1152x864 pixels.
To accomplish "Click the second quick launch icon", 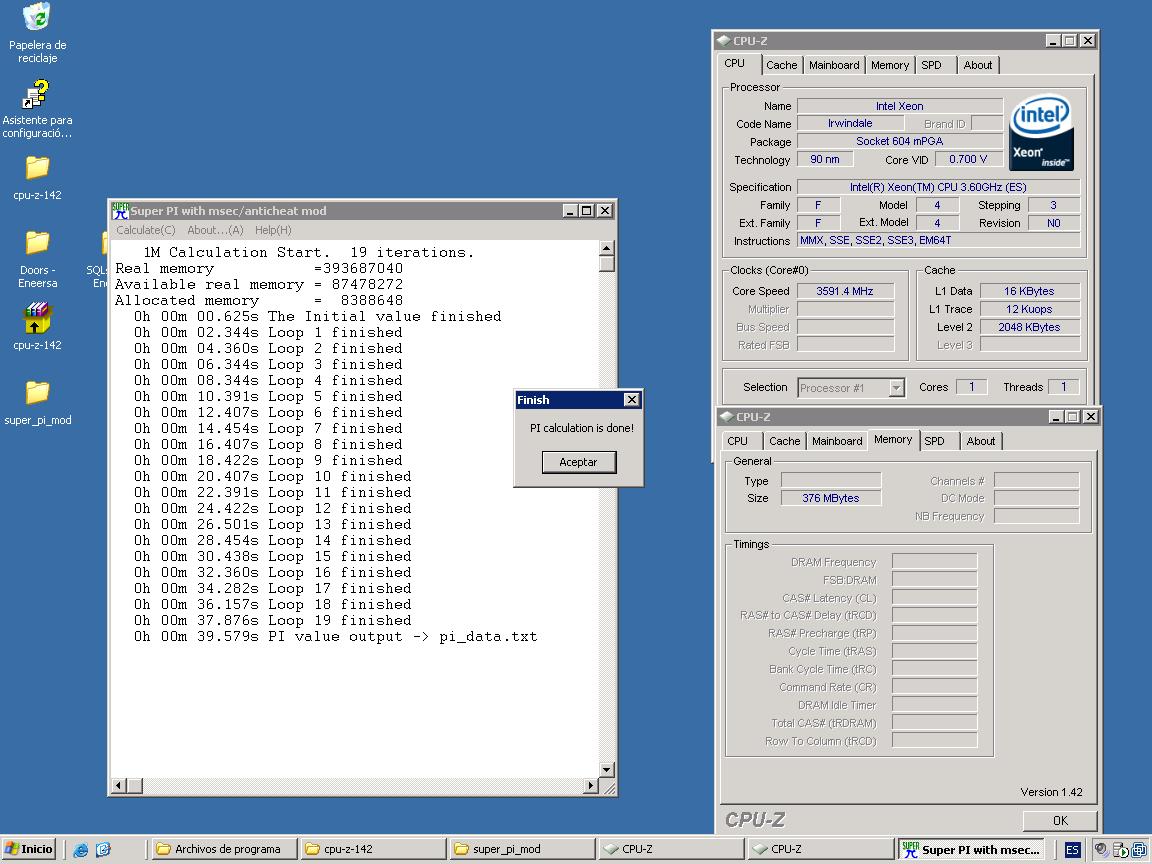I will pyautogui.click(x=104, y=849).
